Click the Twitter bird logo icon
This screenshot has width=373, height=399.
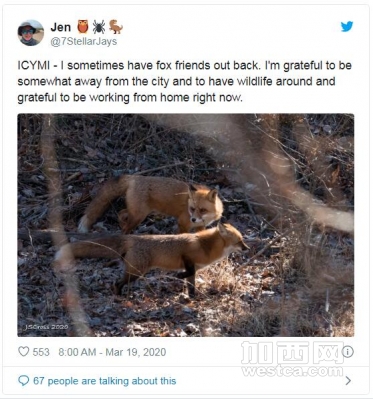click(347, 26)
